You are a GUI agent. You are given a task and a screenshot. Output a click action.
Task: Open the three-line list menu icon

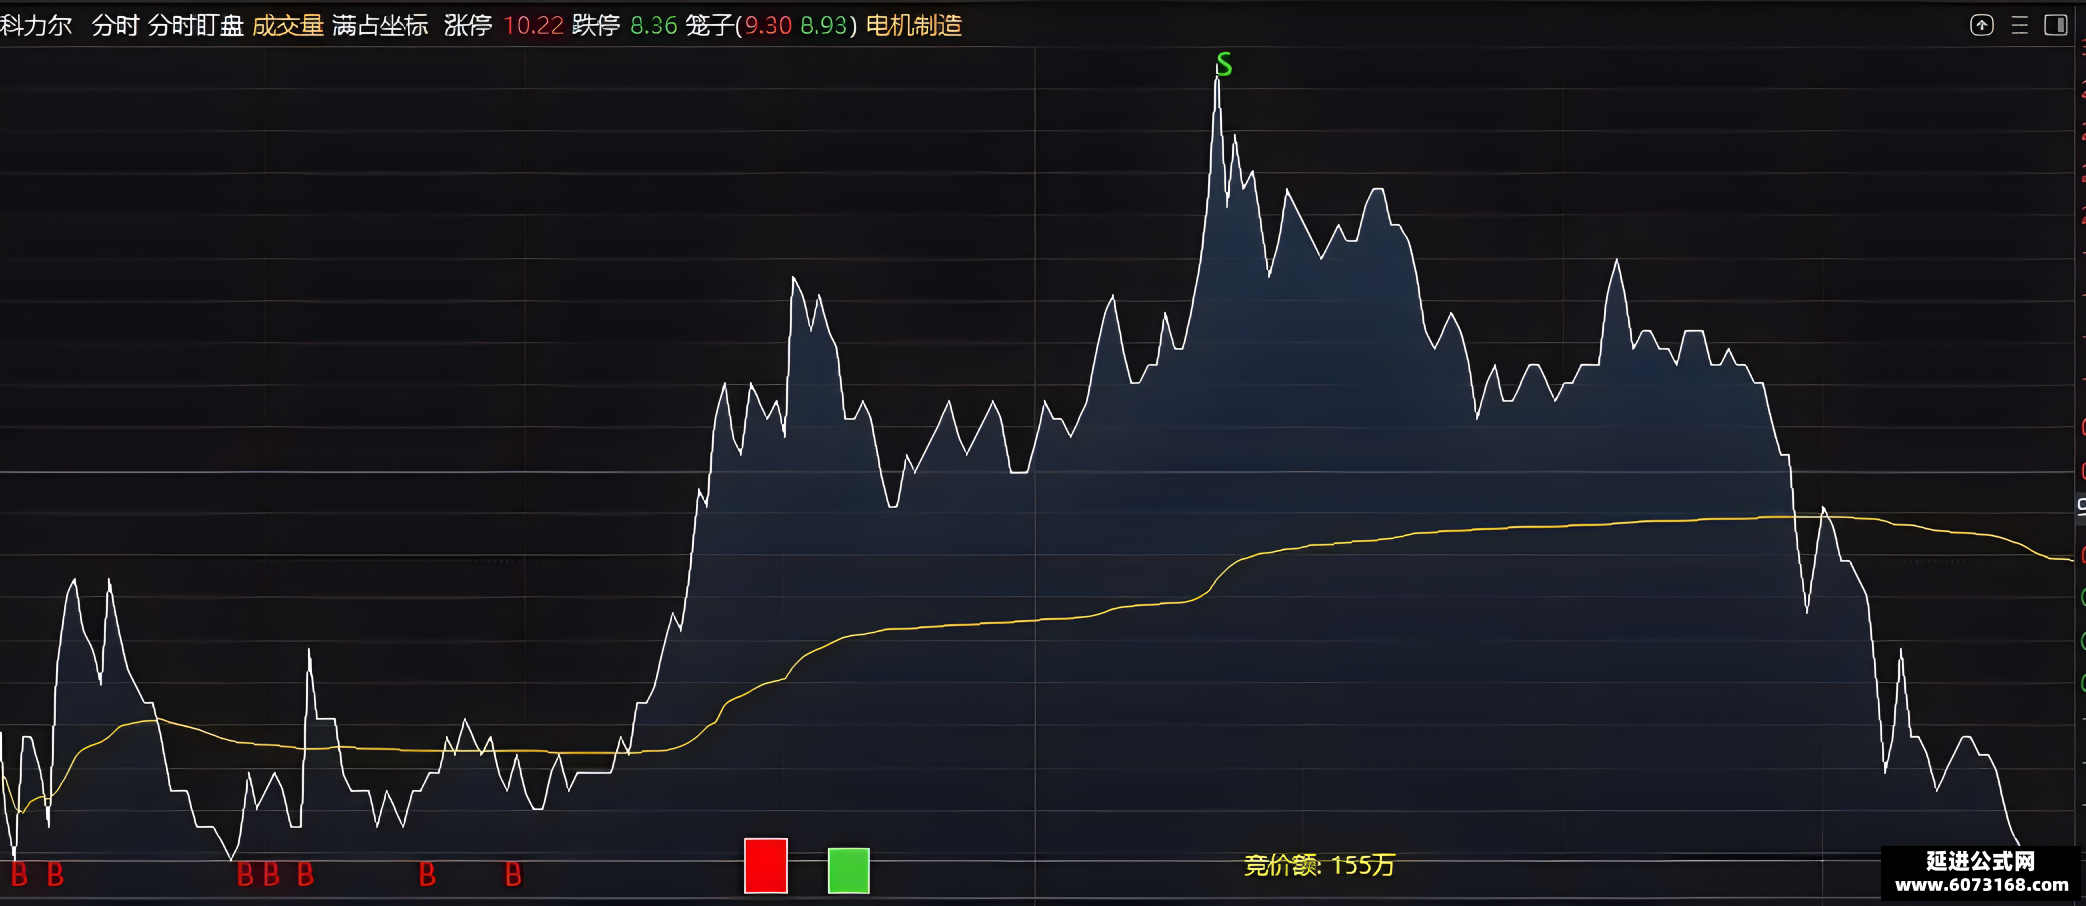click(2019, 25)
